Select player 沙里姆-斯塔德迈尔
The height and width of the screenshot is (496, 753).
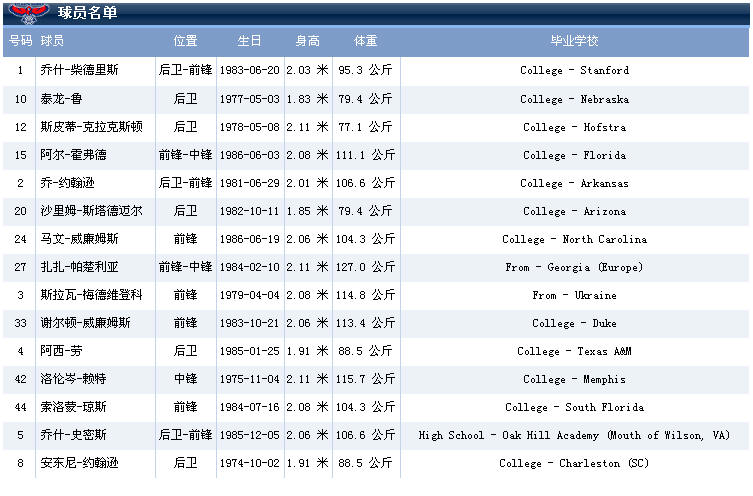point(91,211)
